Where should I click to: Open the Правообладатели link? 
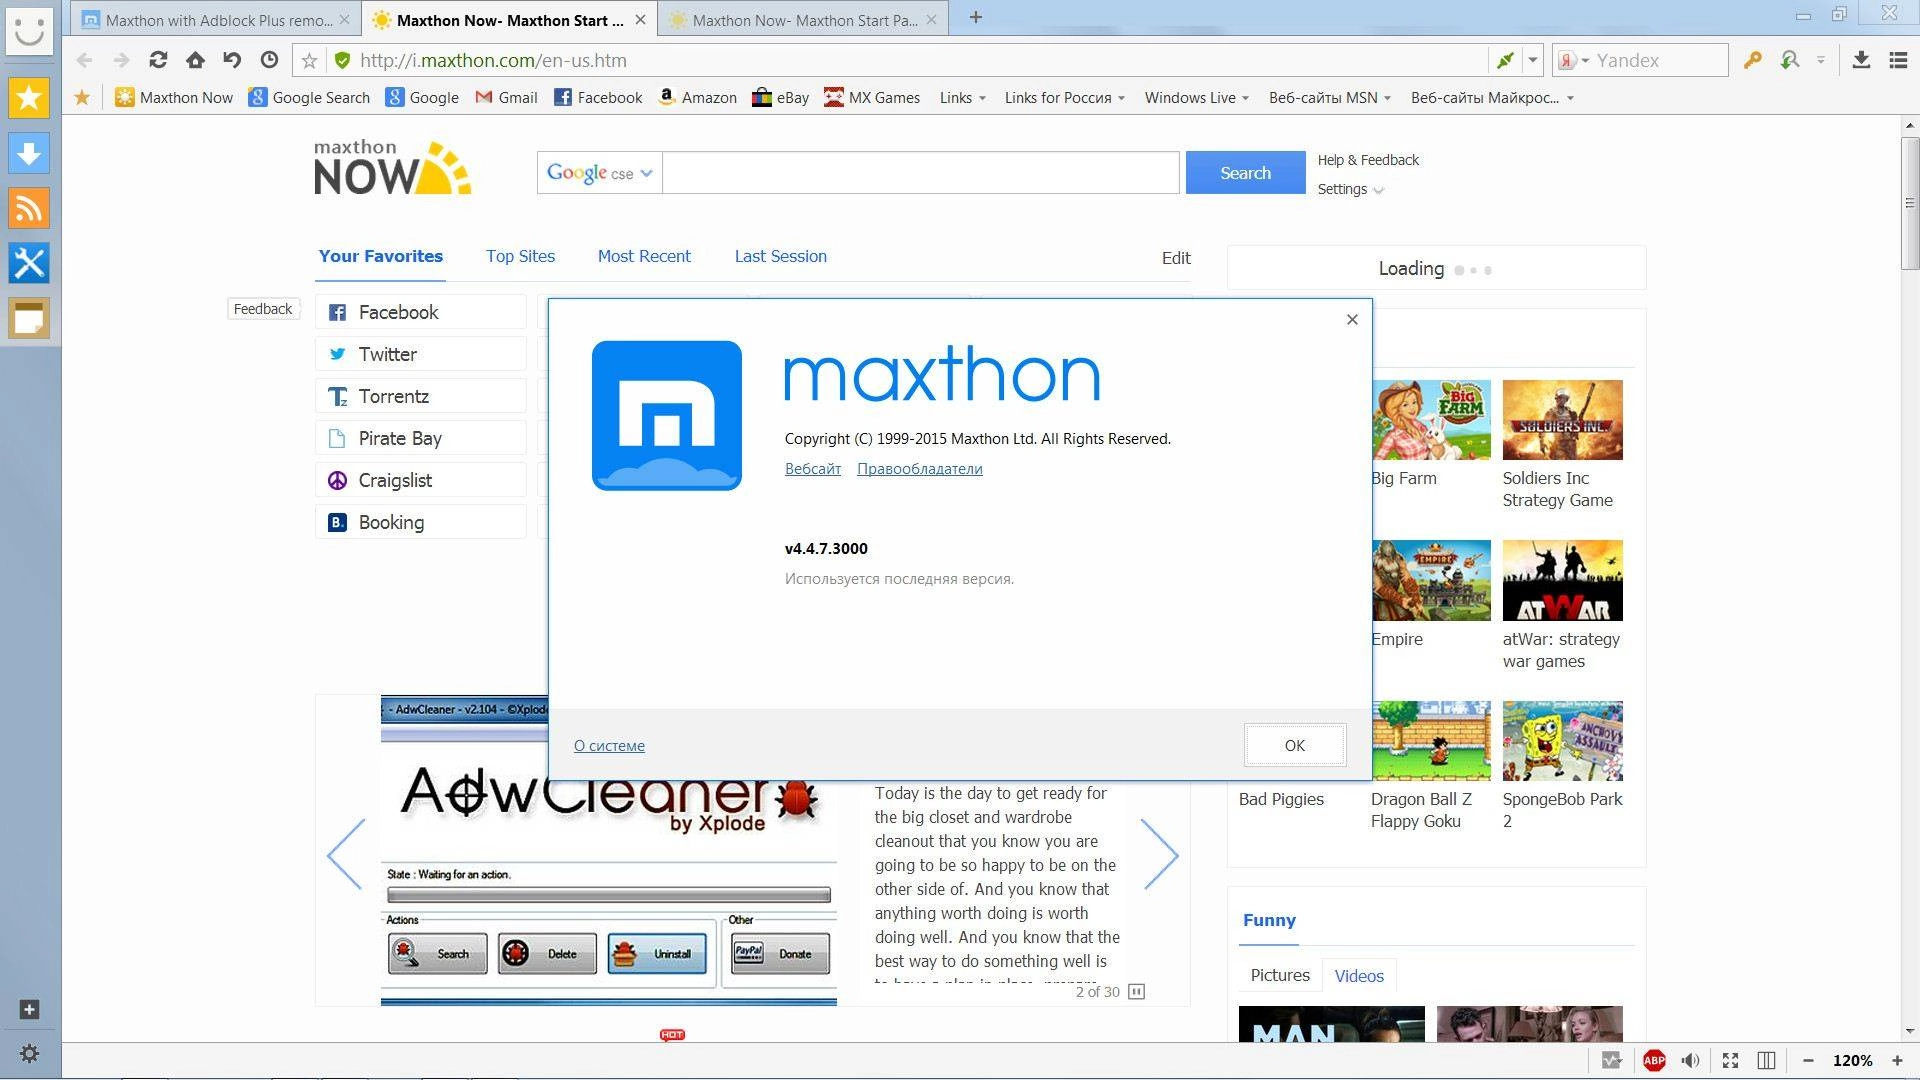coord(919,468)
